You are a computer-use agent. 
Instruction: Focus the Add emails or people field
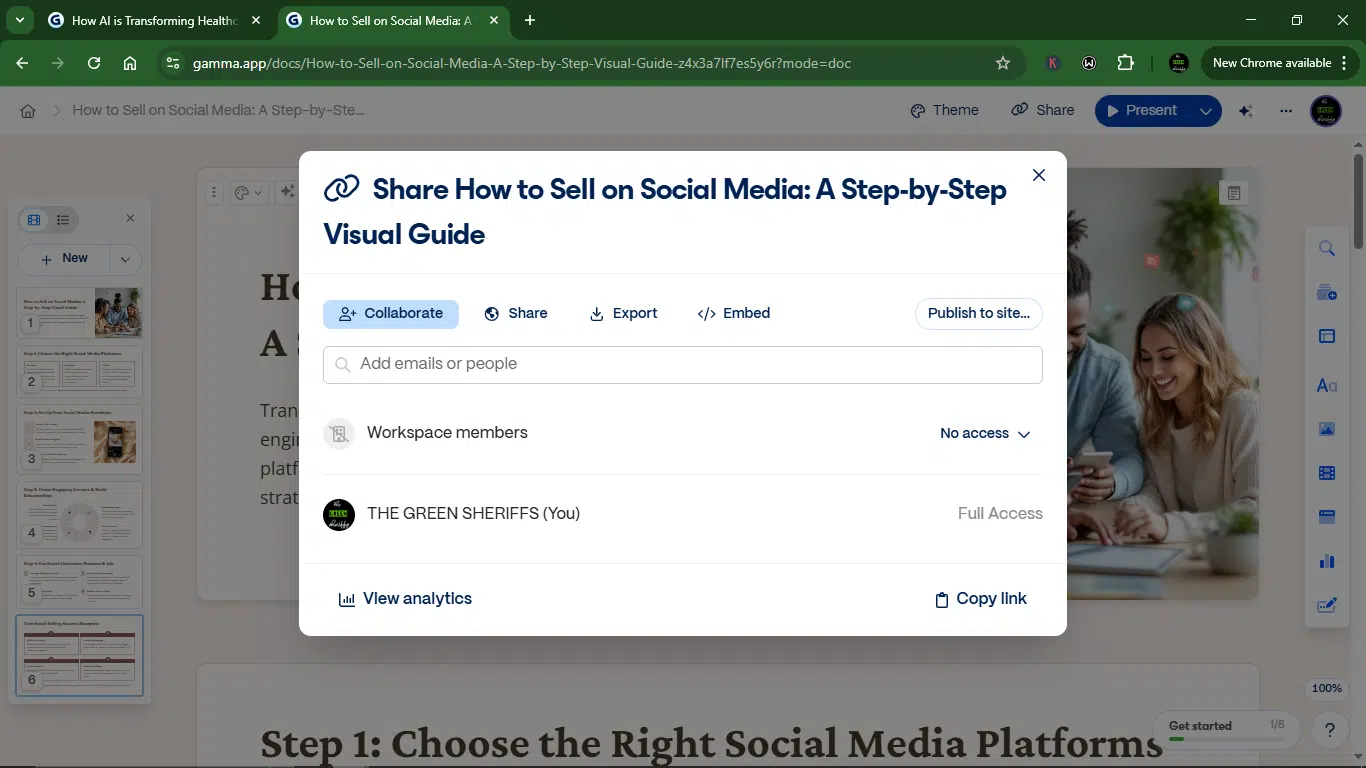(683, 364)
